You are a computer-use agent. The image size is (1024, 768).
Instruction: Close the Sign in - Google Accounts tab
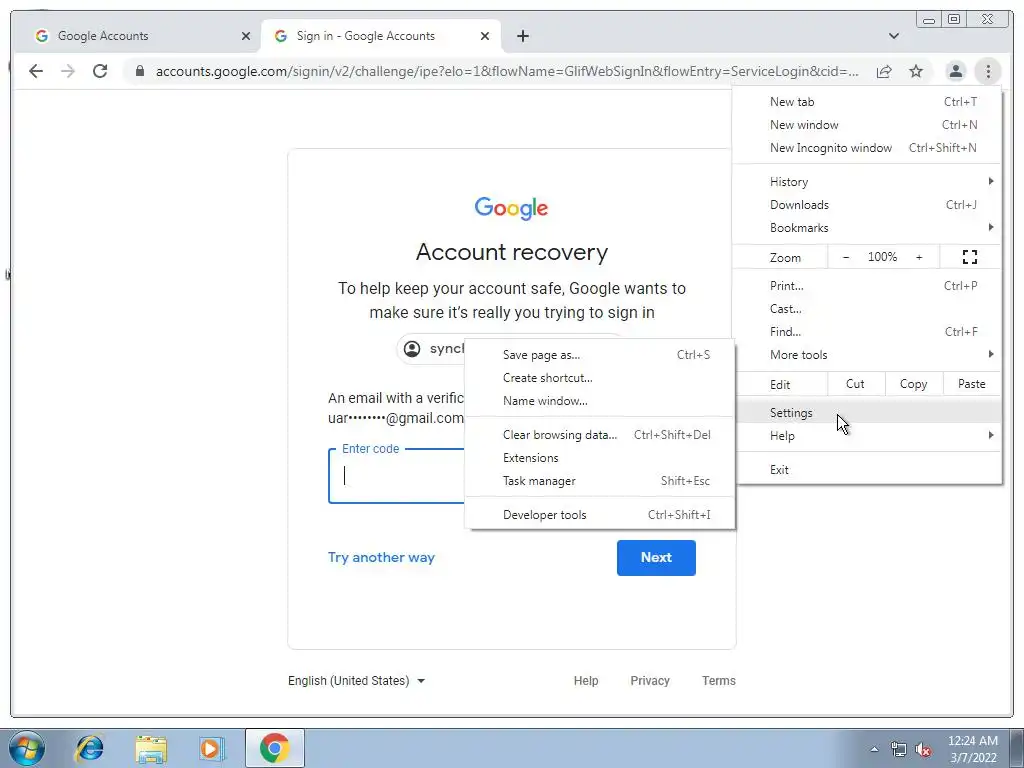(x=485, y=36)
